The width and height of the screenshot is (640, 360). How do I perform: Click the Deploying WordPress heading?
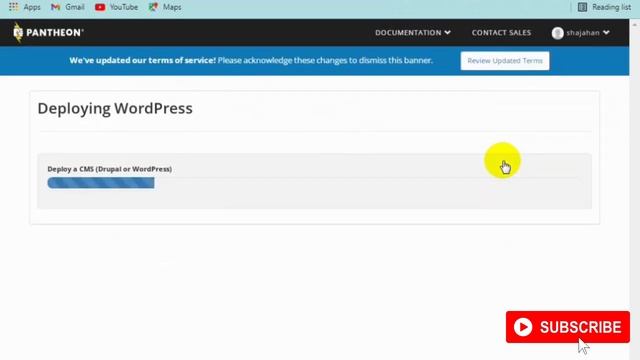[x=115, y=109]
